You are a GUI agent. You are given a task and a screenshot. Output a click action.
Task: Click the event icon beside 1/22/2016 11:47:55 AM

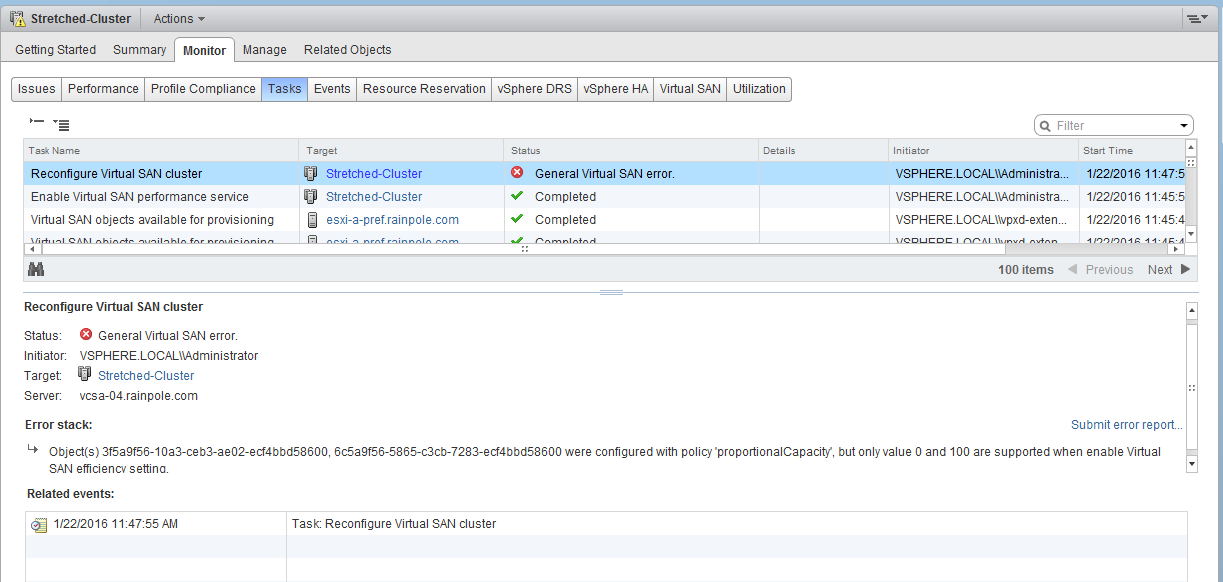click(39, 524)
